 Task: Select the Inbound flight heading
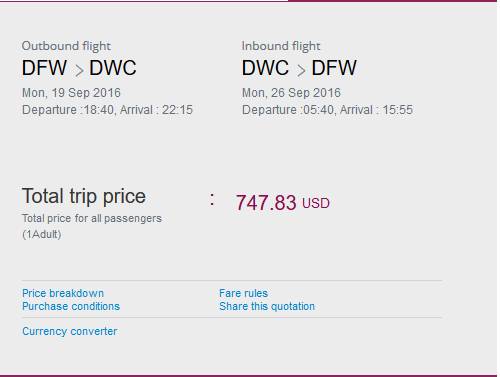pyautogui.click(x=281, y=46)
